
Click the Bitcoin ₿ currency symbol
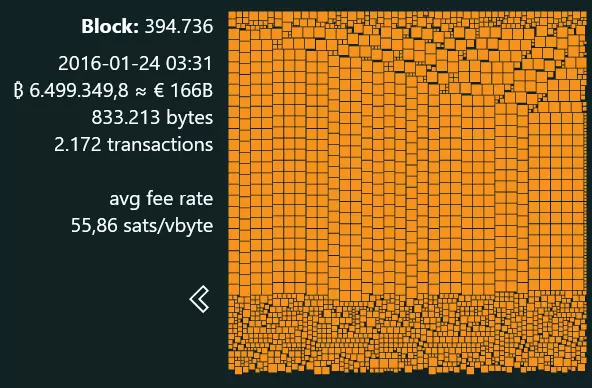[18, 91]
